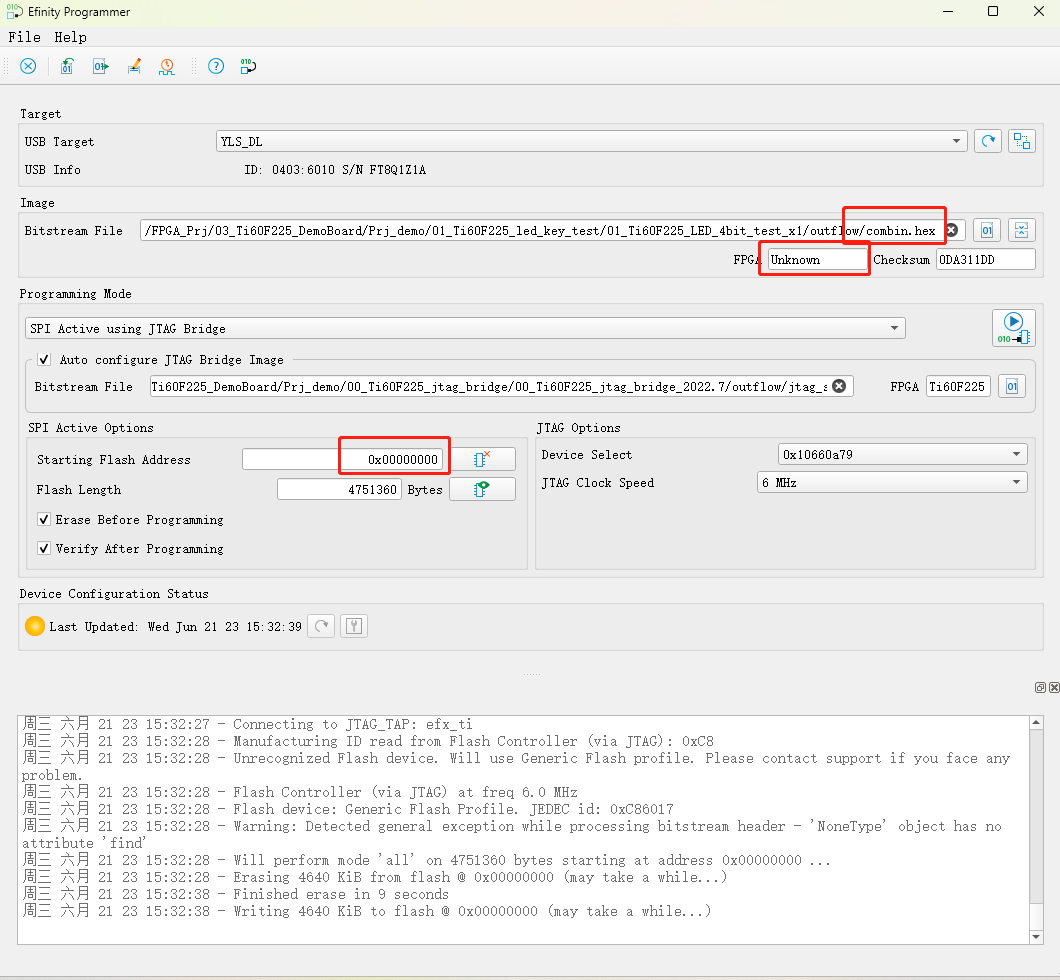Refresh the USB Target list
Viewport: 1060px width, 980px height.
tap(988, 141)
